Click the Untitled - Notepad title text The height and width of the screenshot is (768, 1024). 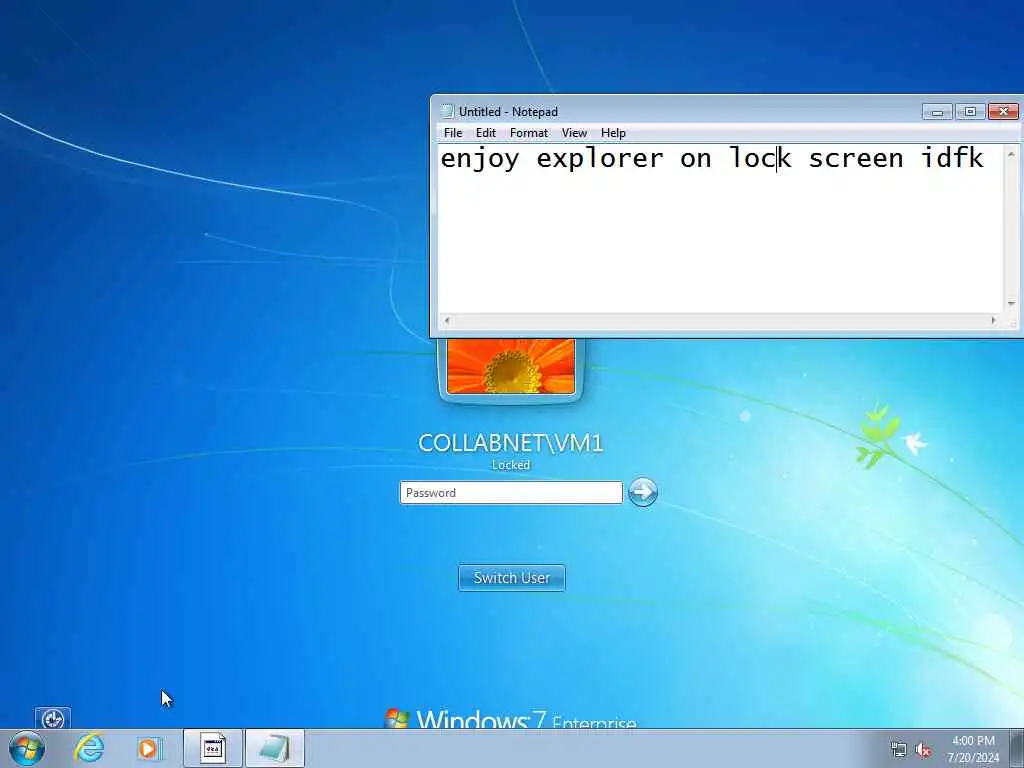[508, 112]
